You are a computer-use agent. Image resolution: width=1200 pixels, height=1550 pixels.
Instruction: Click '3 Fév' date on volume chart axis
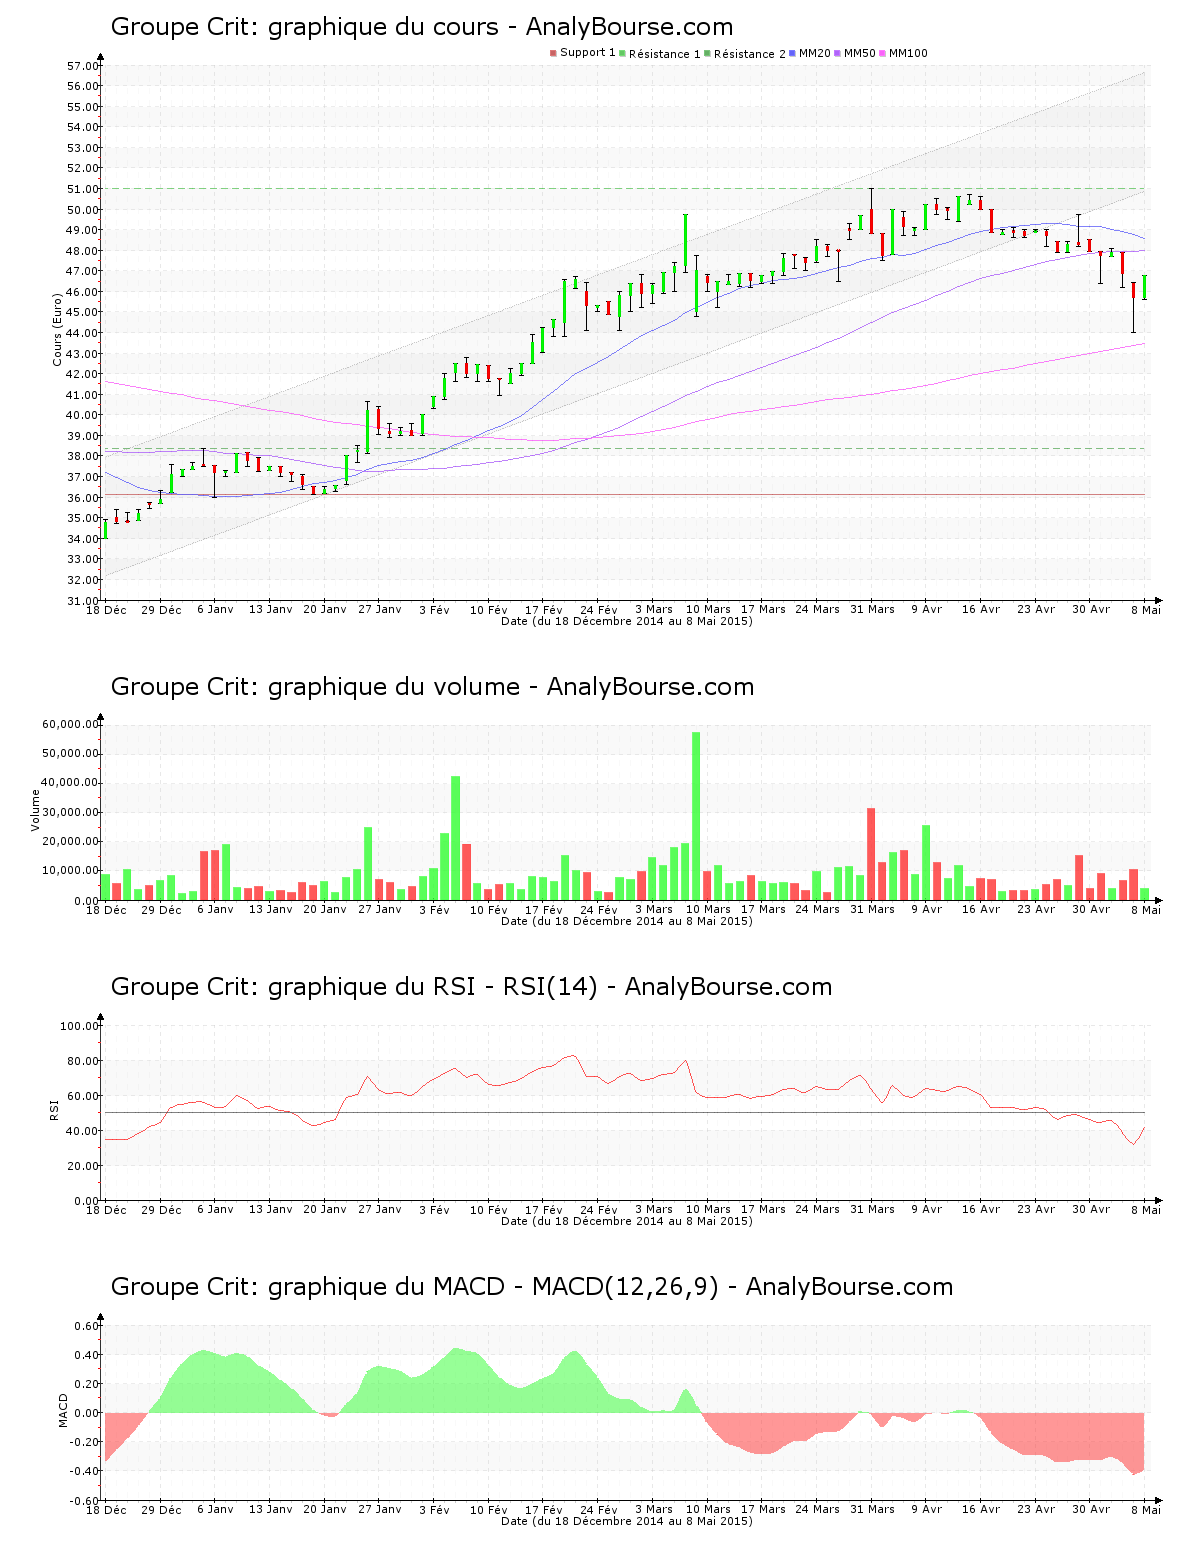click(434, 909)
